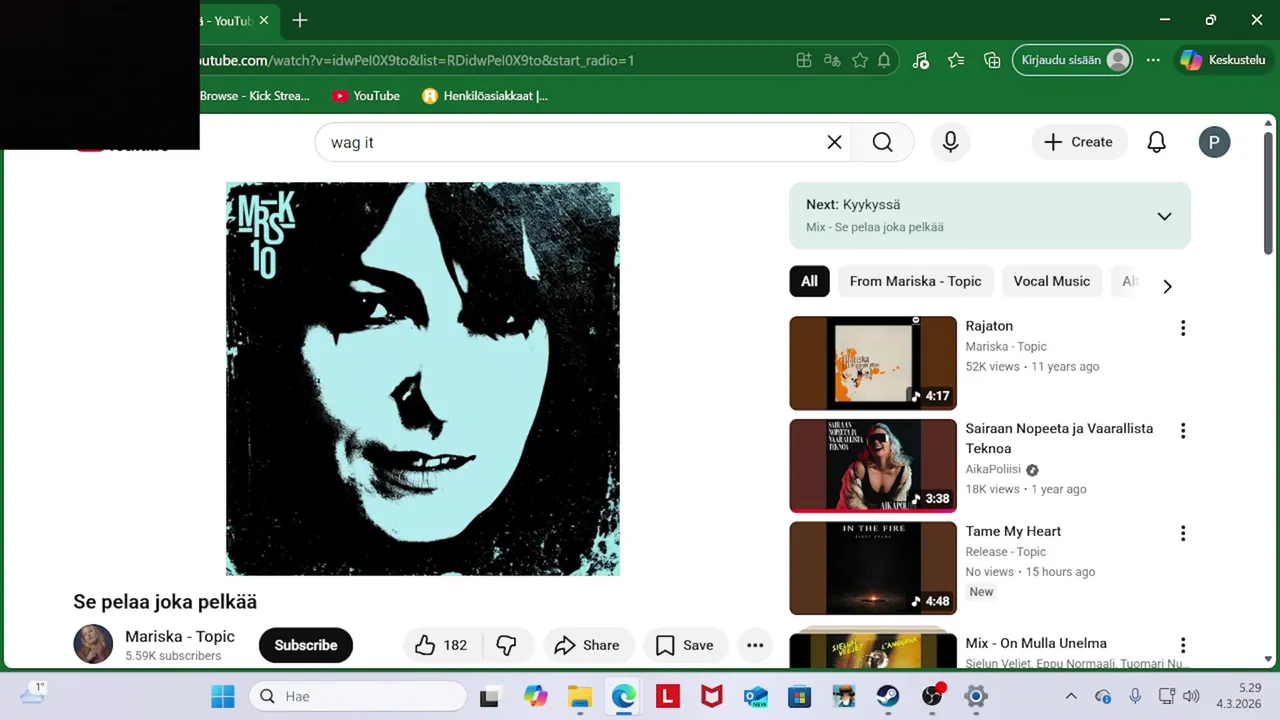
Task: Open options menu for Sairaan Nopeeta video
Action: pyautogui.click(x=1183, y=430)
